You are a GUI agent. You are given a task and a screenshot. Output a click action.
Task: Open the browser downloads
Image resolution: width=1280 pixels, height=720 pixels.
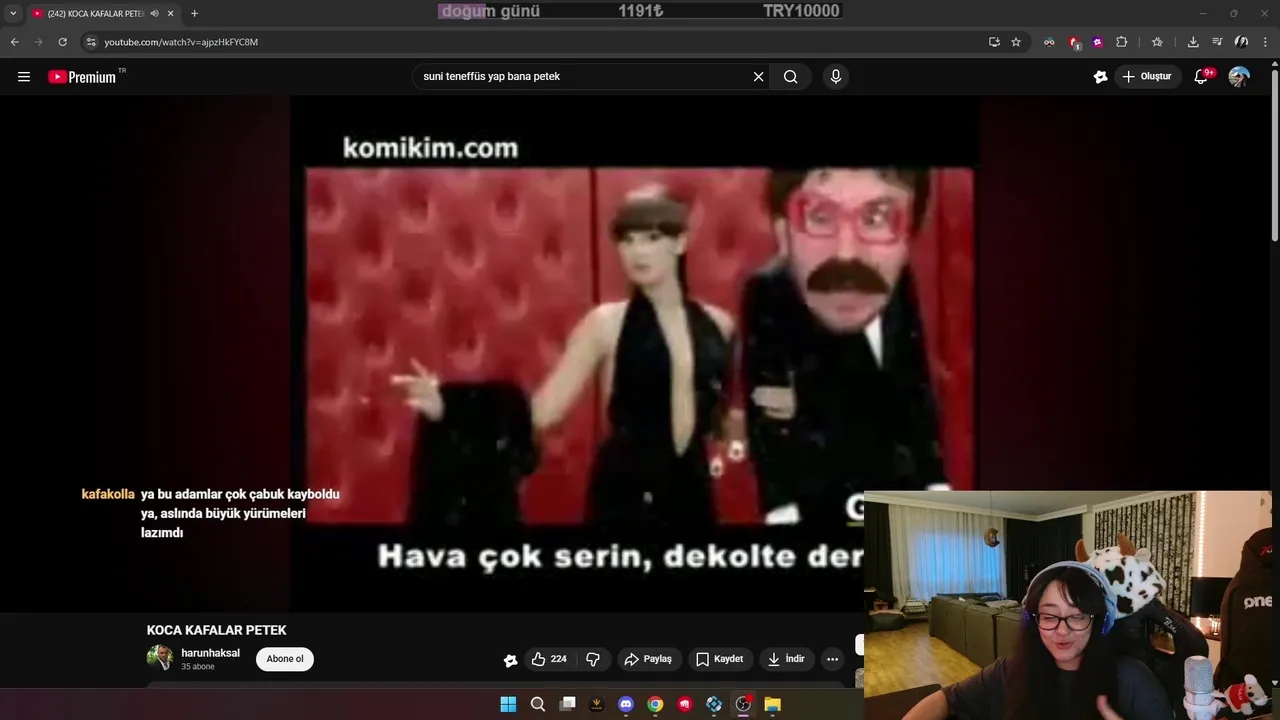[x=1193, y=42]
